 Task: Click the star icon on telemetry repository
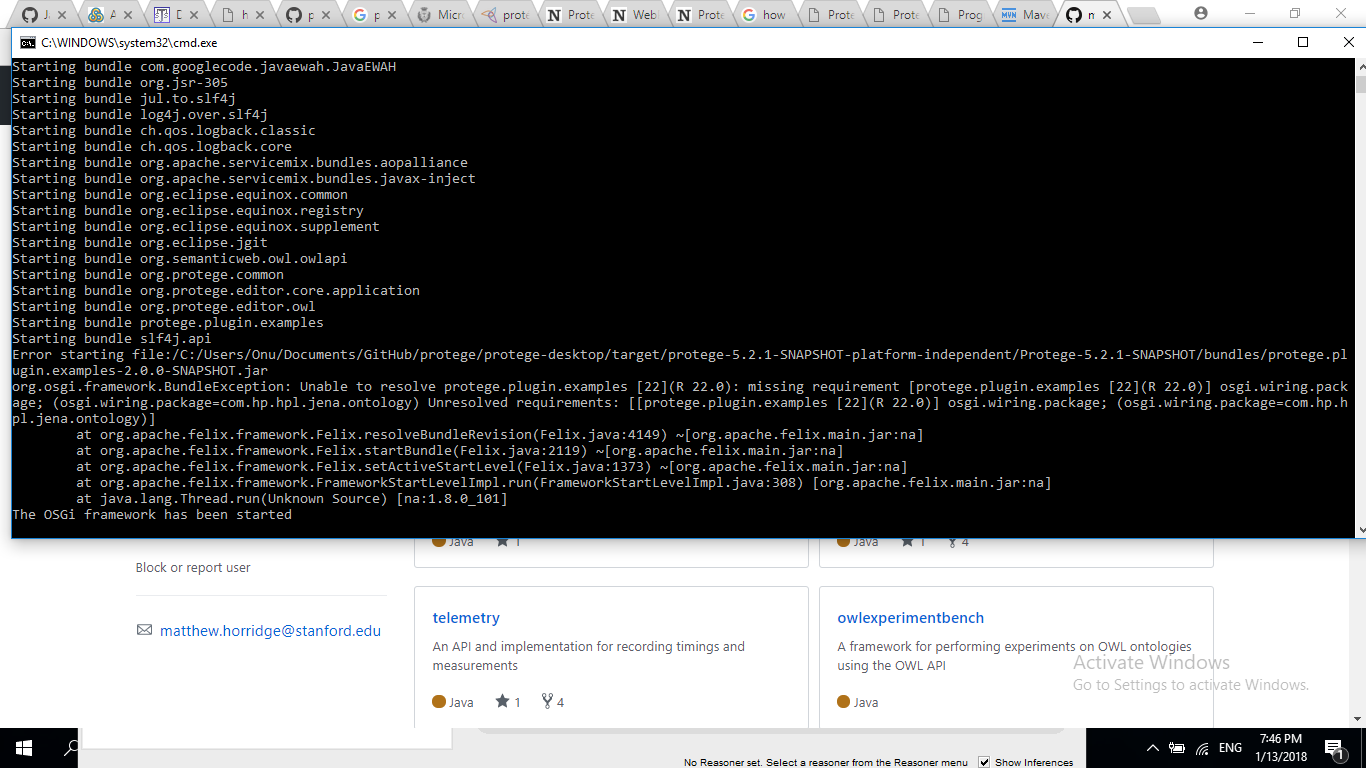(502, 701)
